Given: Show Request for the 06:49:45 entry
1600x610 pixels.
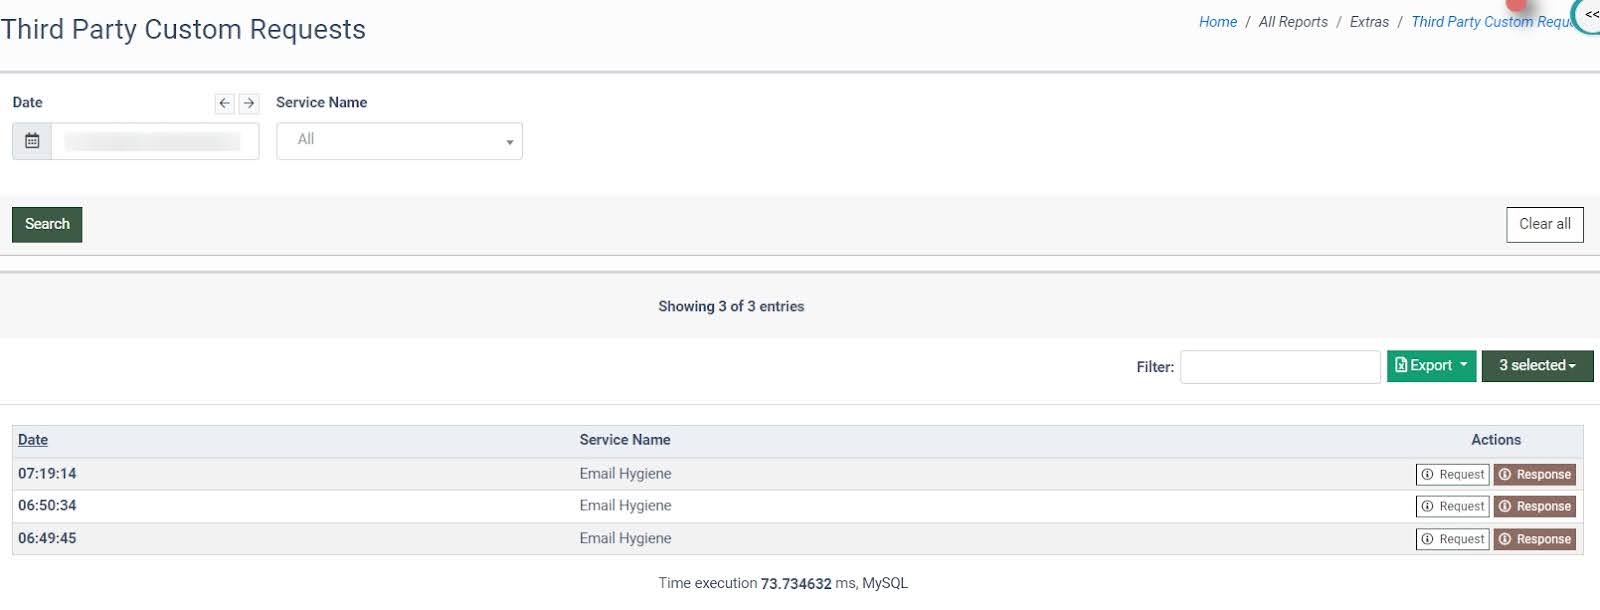Looking at the screenshot, I should click(1452, 539).
